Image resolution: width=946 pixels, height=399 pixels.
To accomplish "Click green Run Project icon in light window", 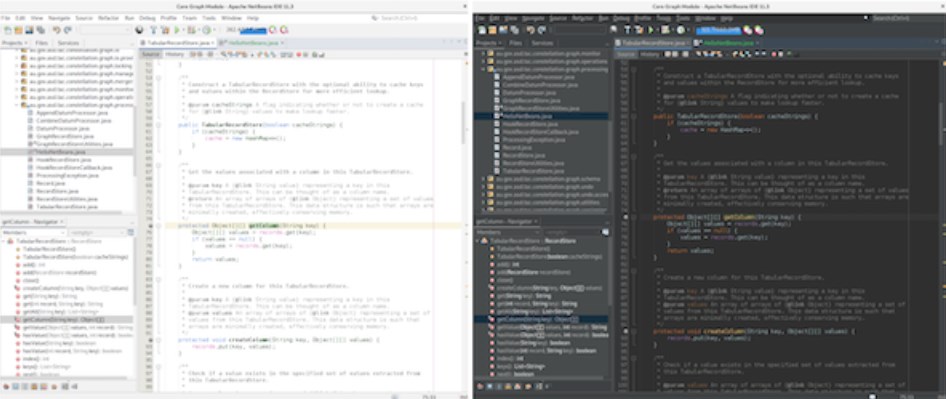I will coord(177,30).
